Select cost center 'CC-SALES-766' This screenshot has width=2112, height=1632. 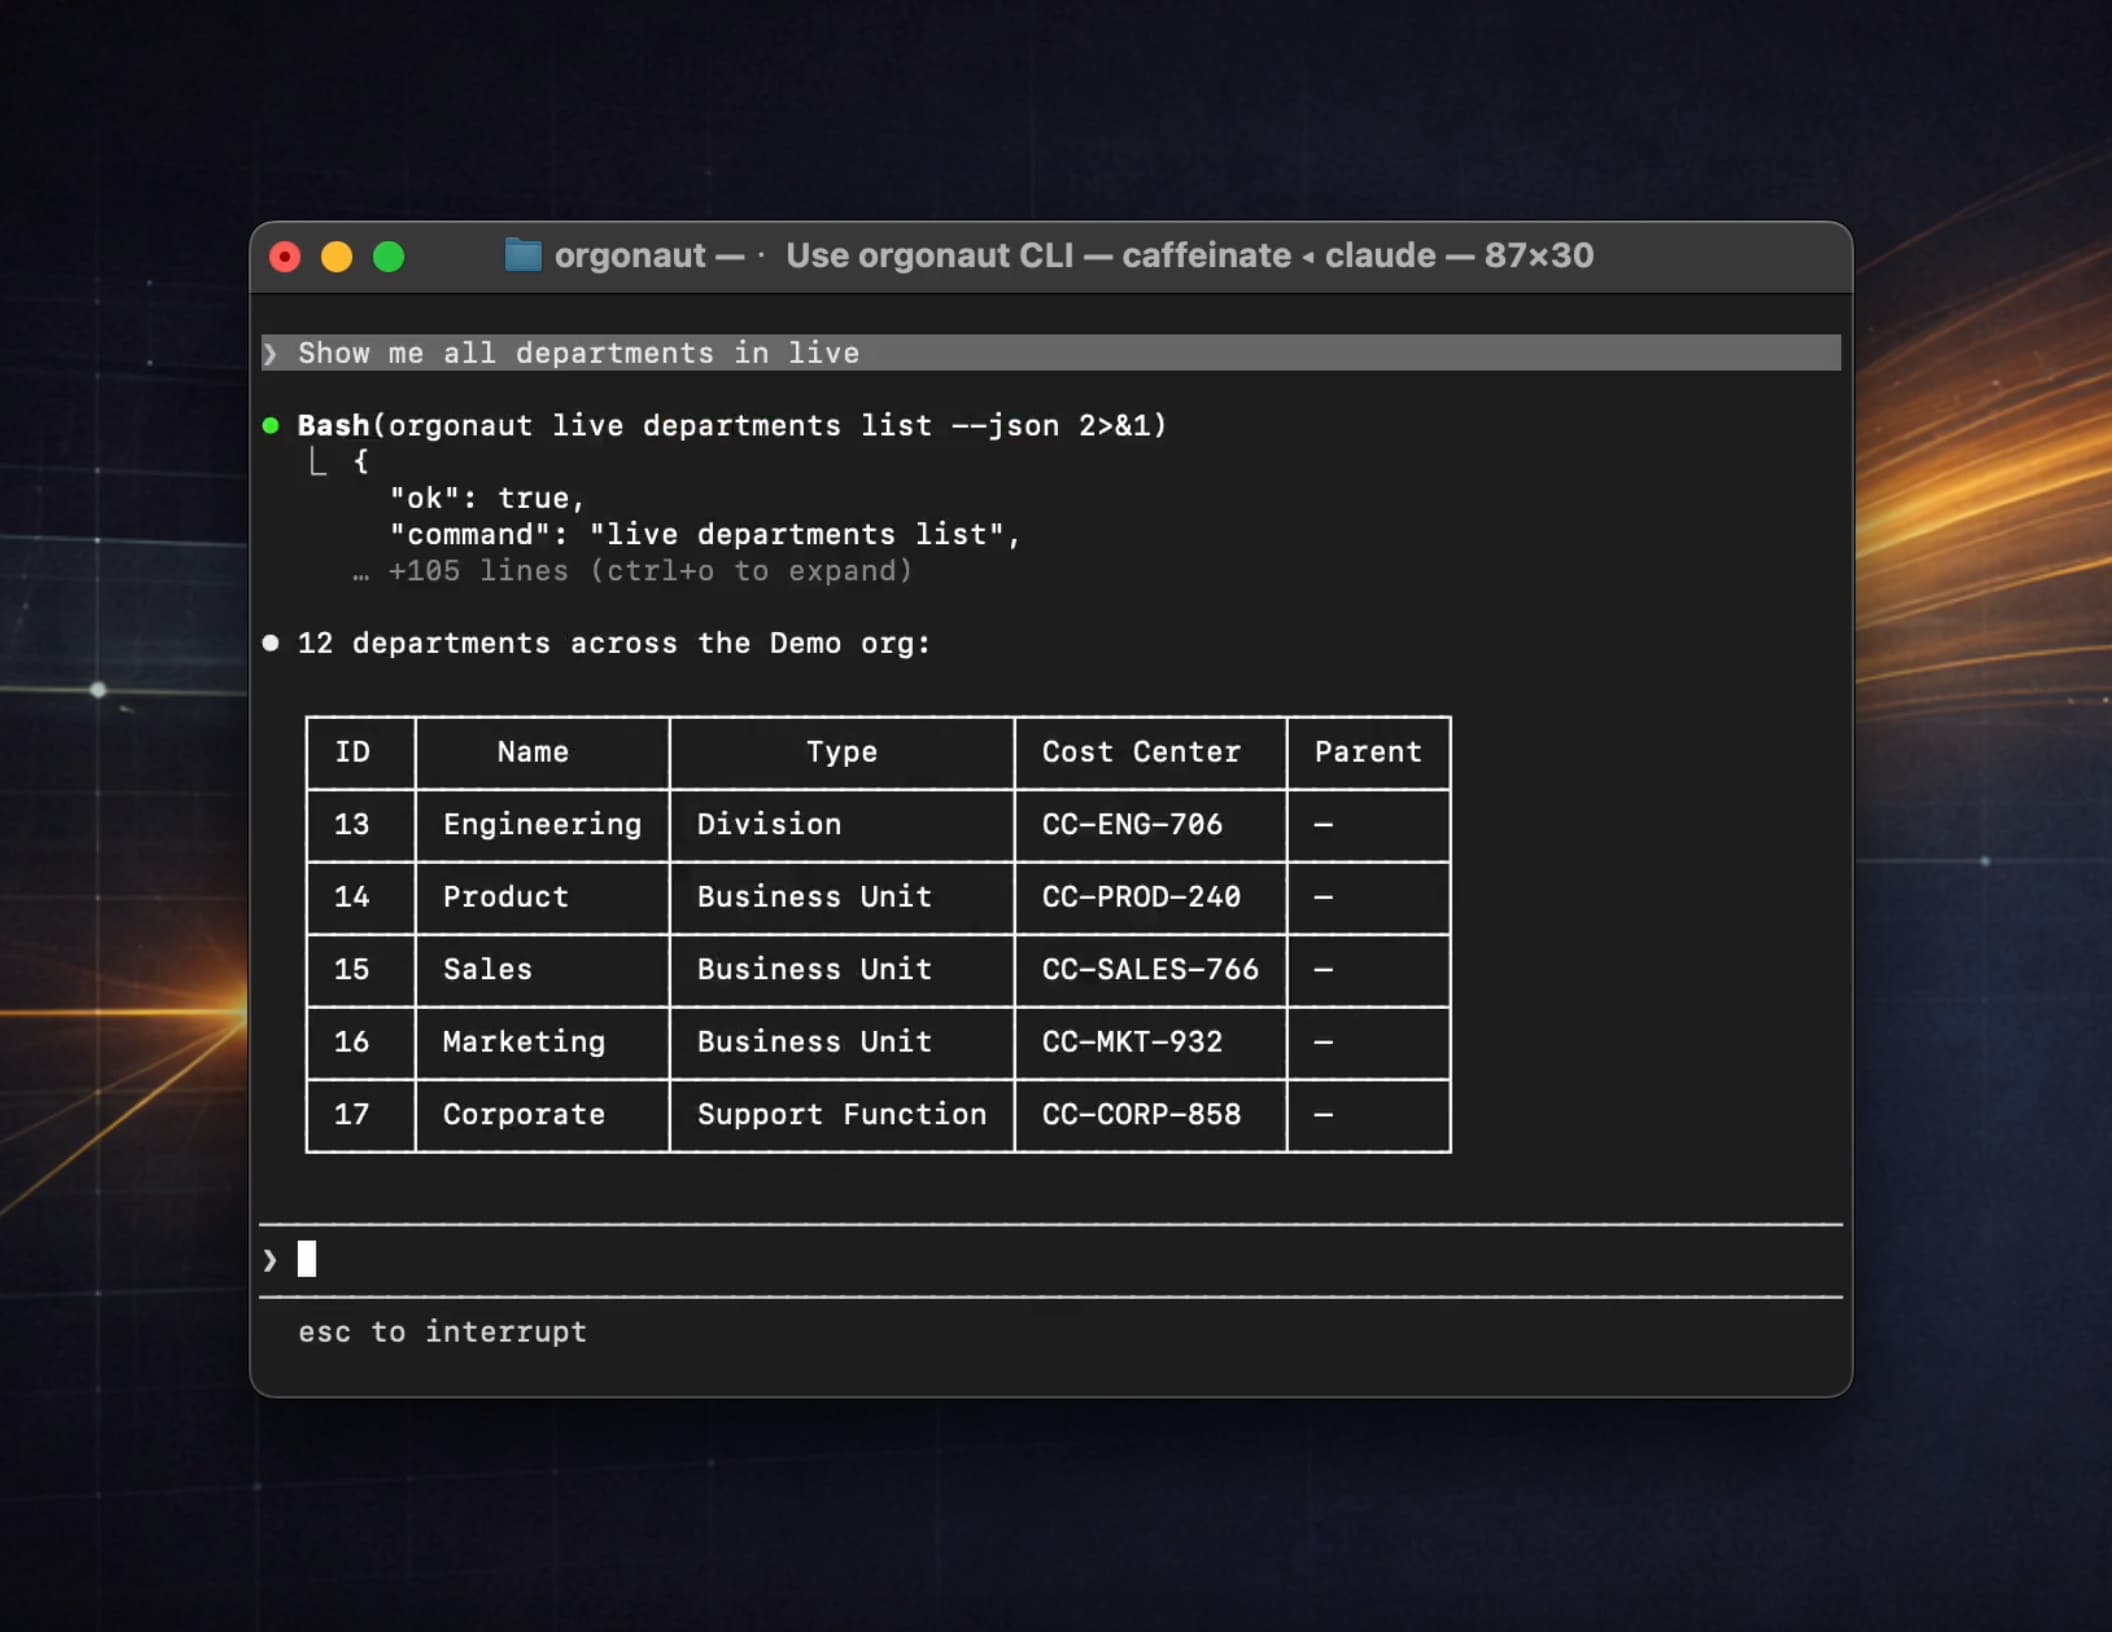pyautogui.click(x=1150, y=969)
